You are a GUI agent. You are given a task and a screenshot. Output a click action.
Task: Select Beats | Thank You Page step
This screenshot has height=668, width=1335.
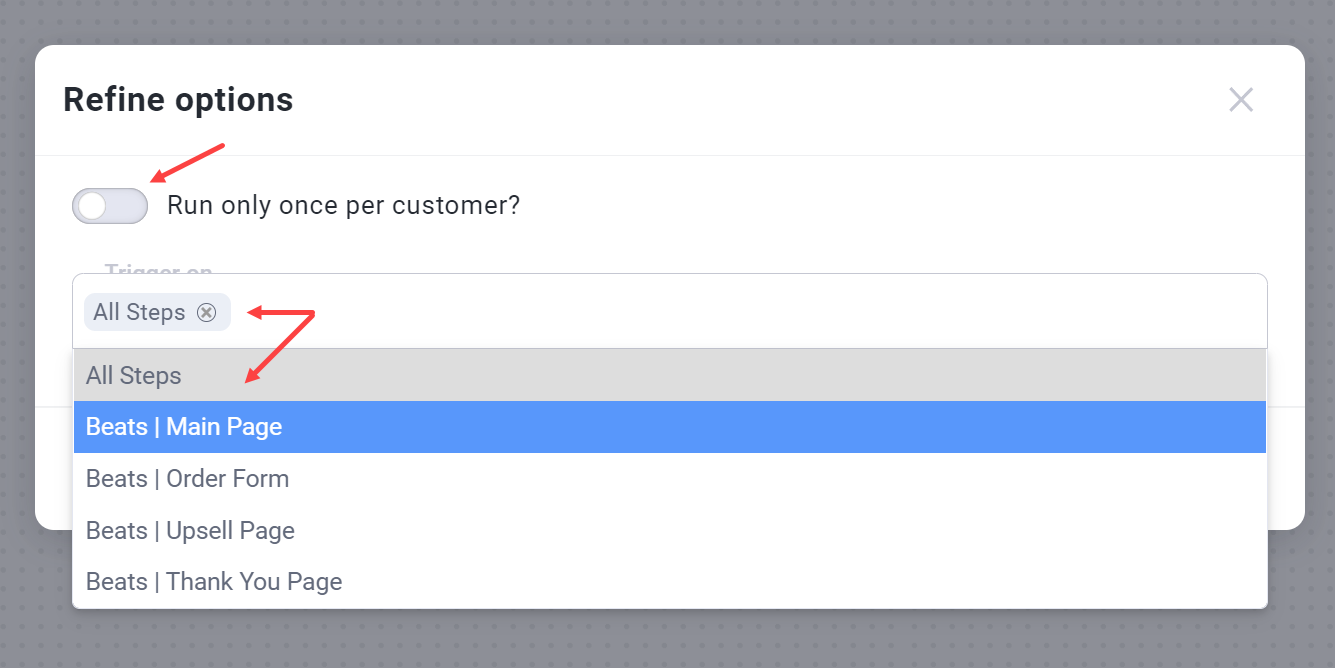tap(214, 582)
